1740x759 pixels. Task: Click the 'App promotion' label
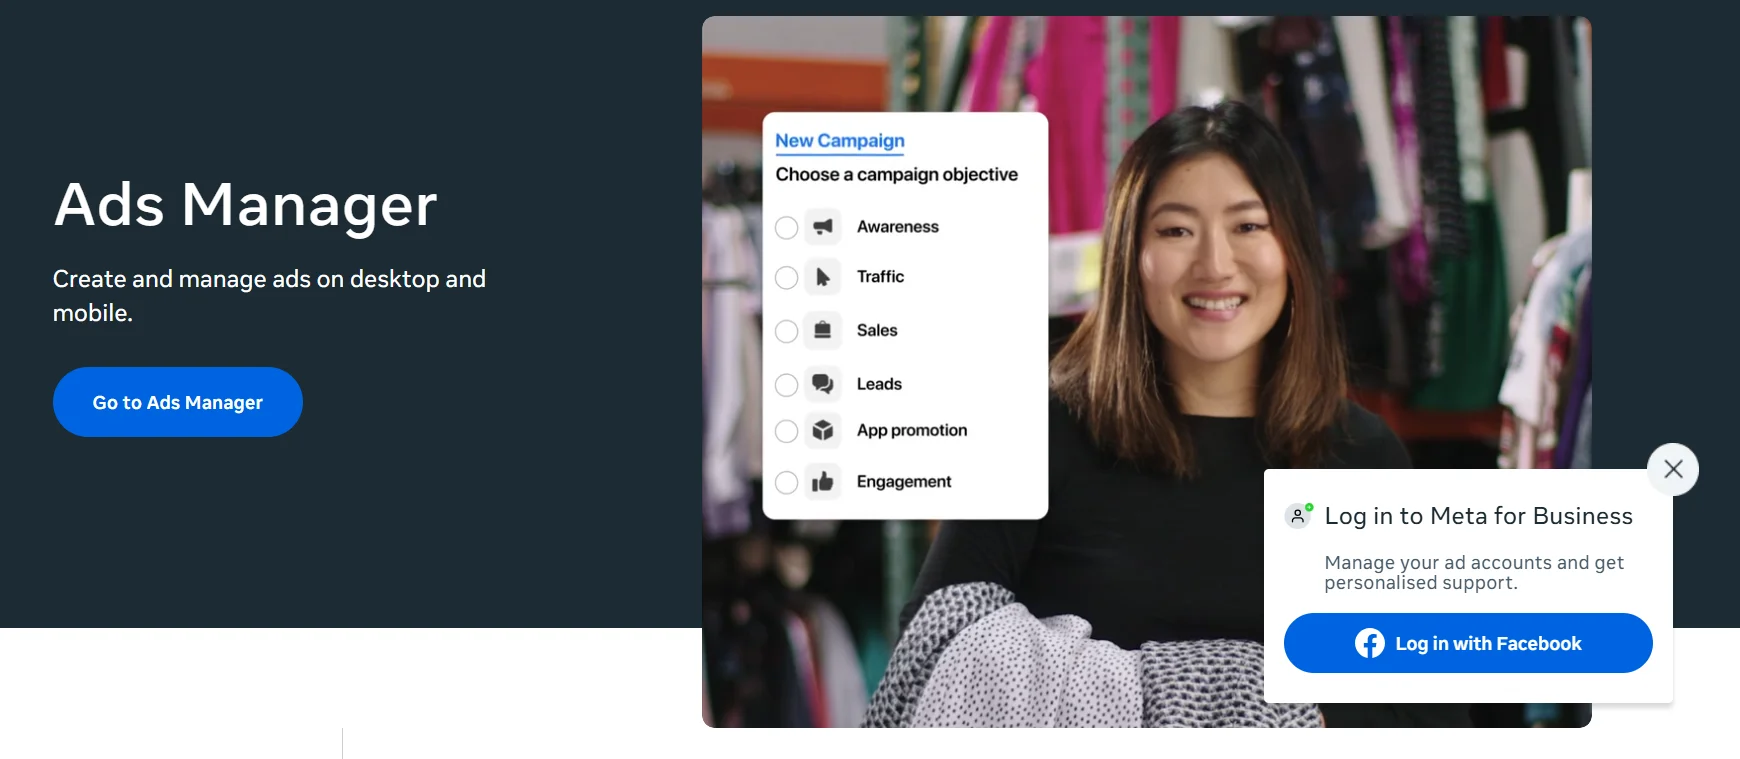click(912, 430)
